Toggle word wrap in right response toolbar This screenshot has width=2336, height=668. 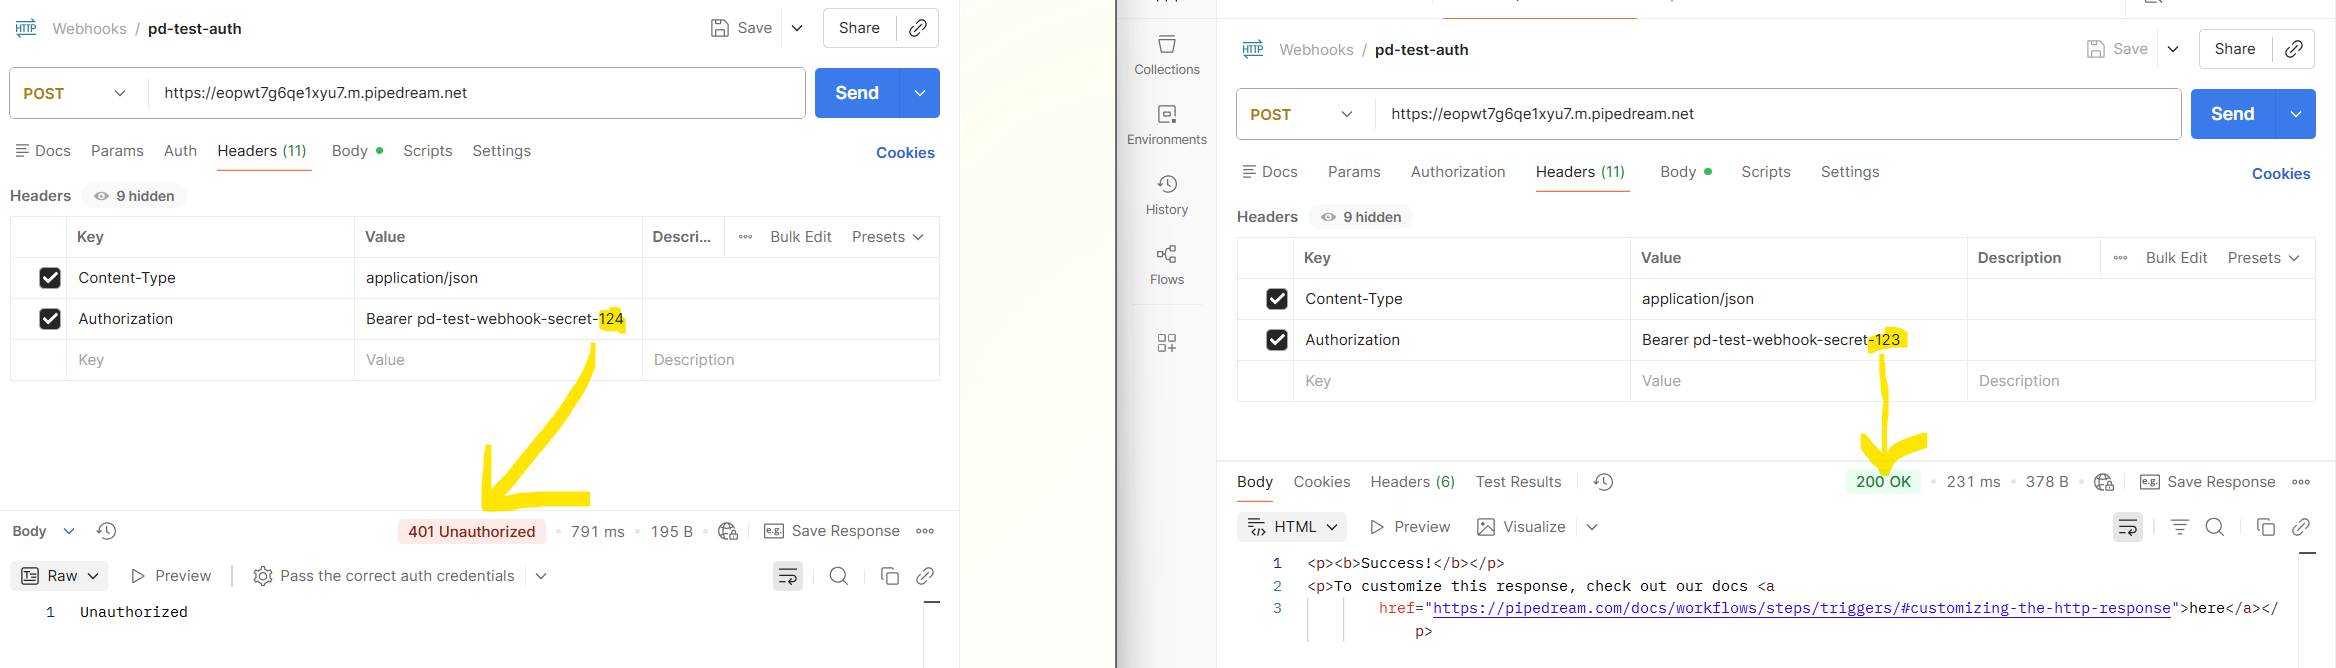[x=2128, y=527]
